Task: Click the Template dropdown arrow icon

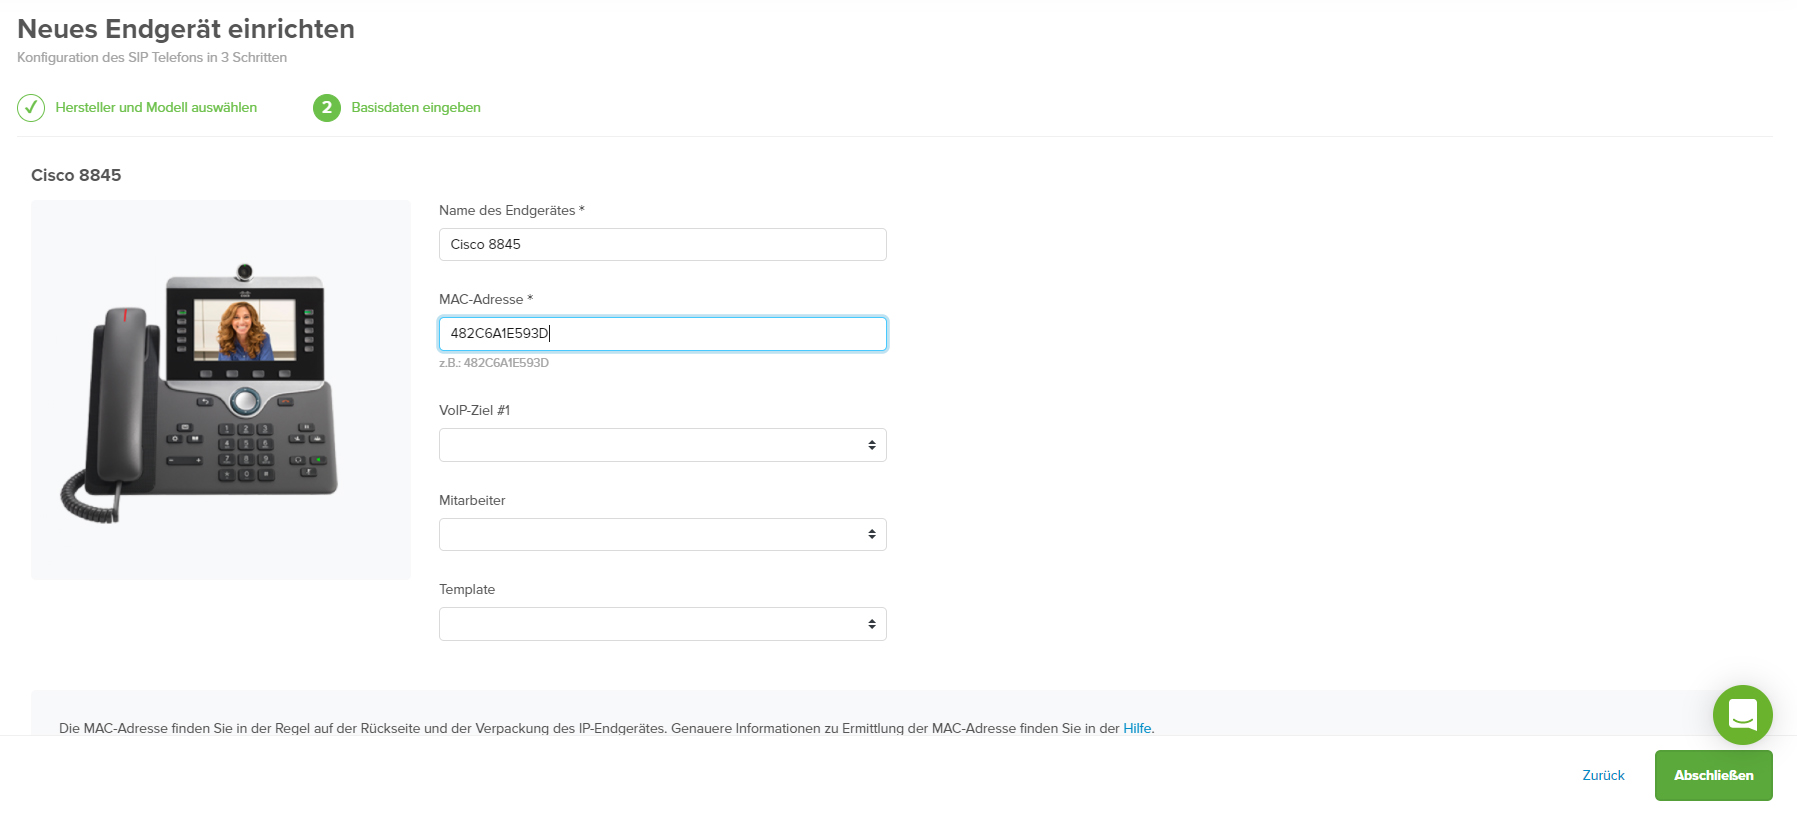Action: pos(872,624)
